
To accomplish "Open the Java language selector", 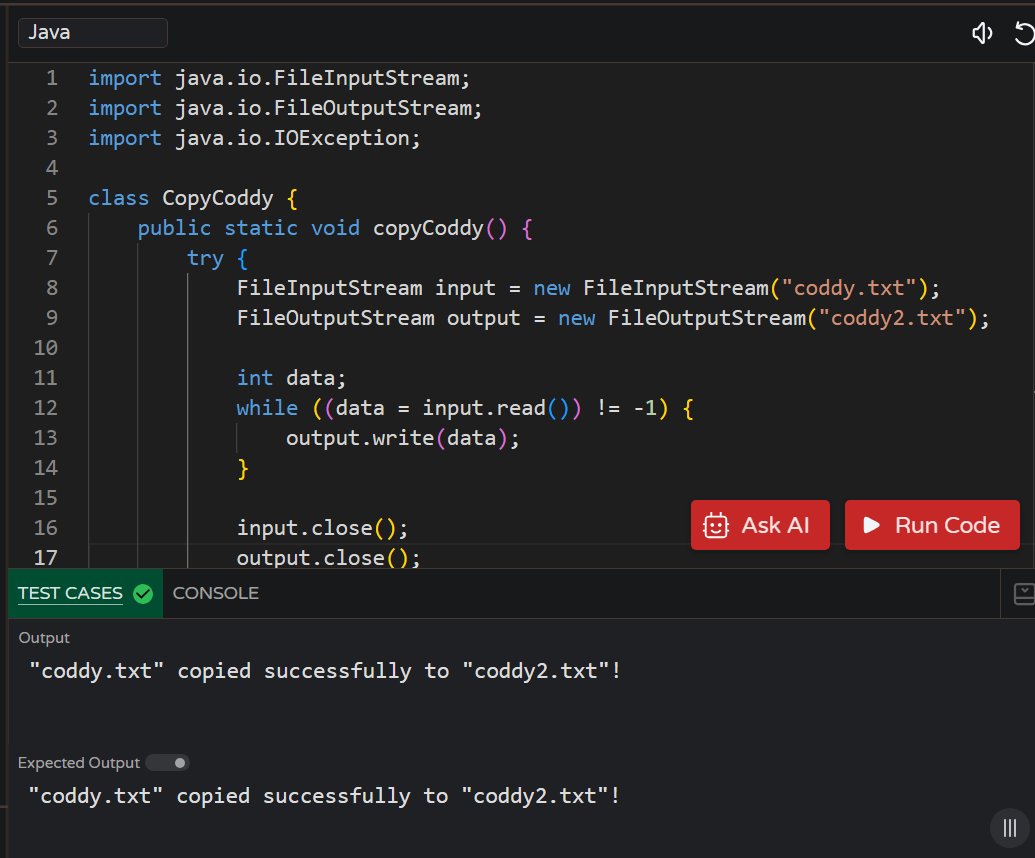I will pyautogui.click(x=92, y=32).
